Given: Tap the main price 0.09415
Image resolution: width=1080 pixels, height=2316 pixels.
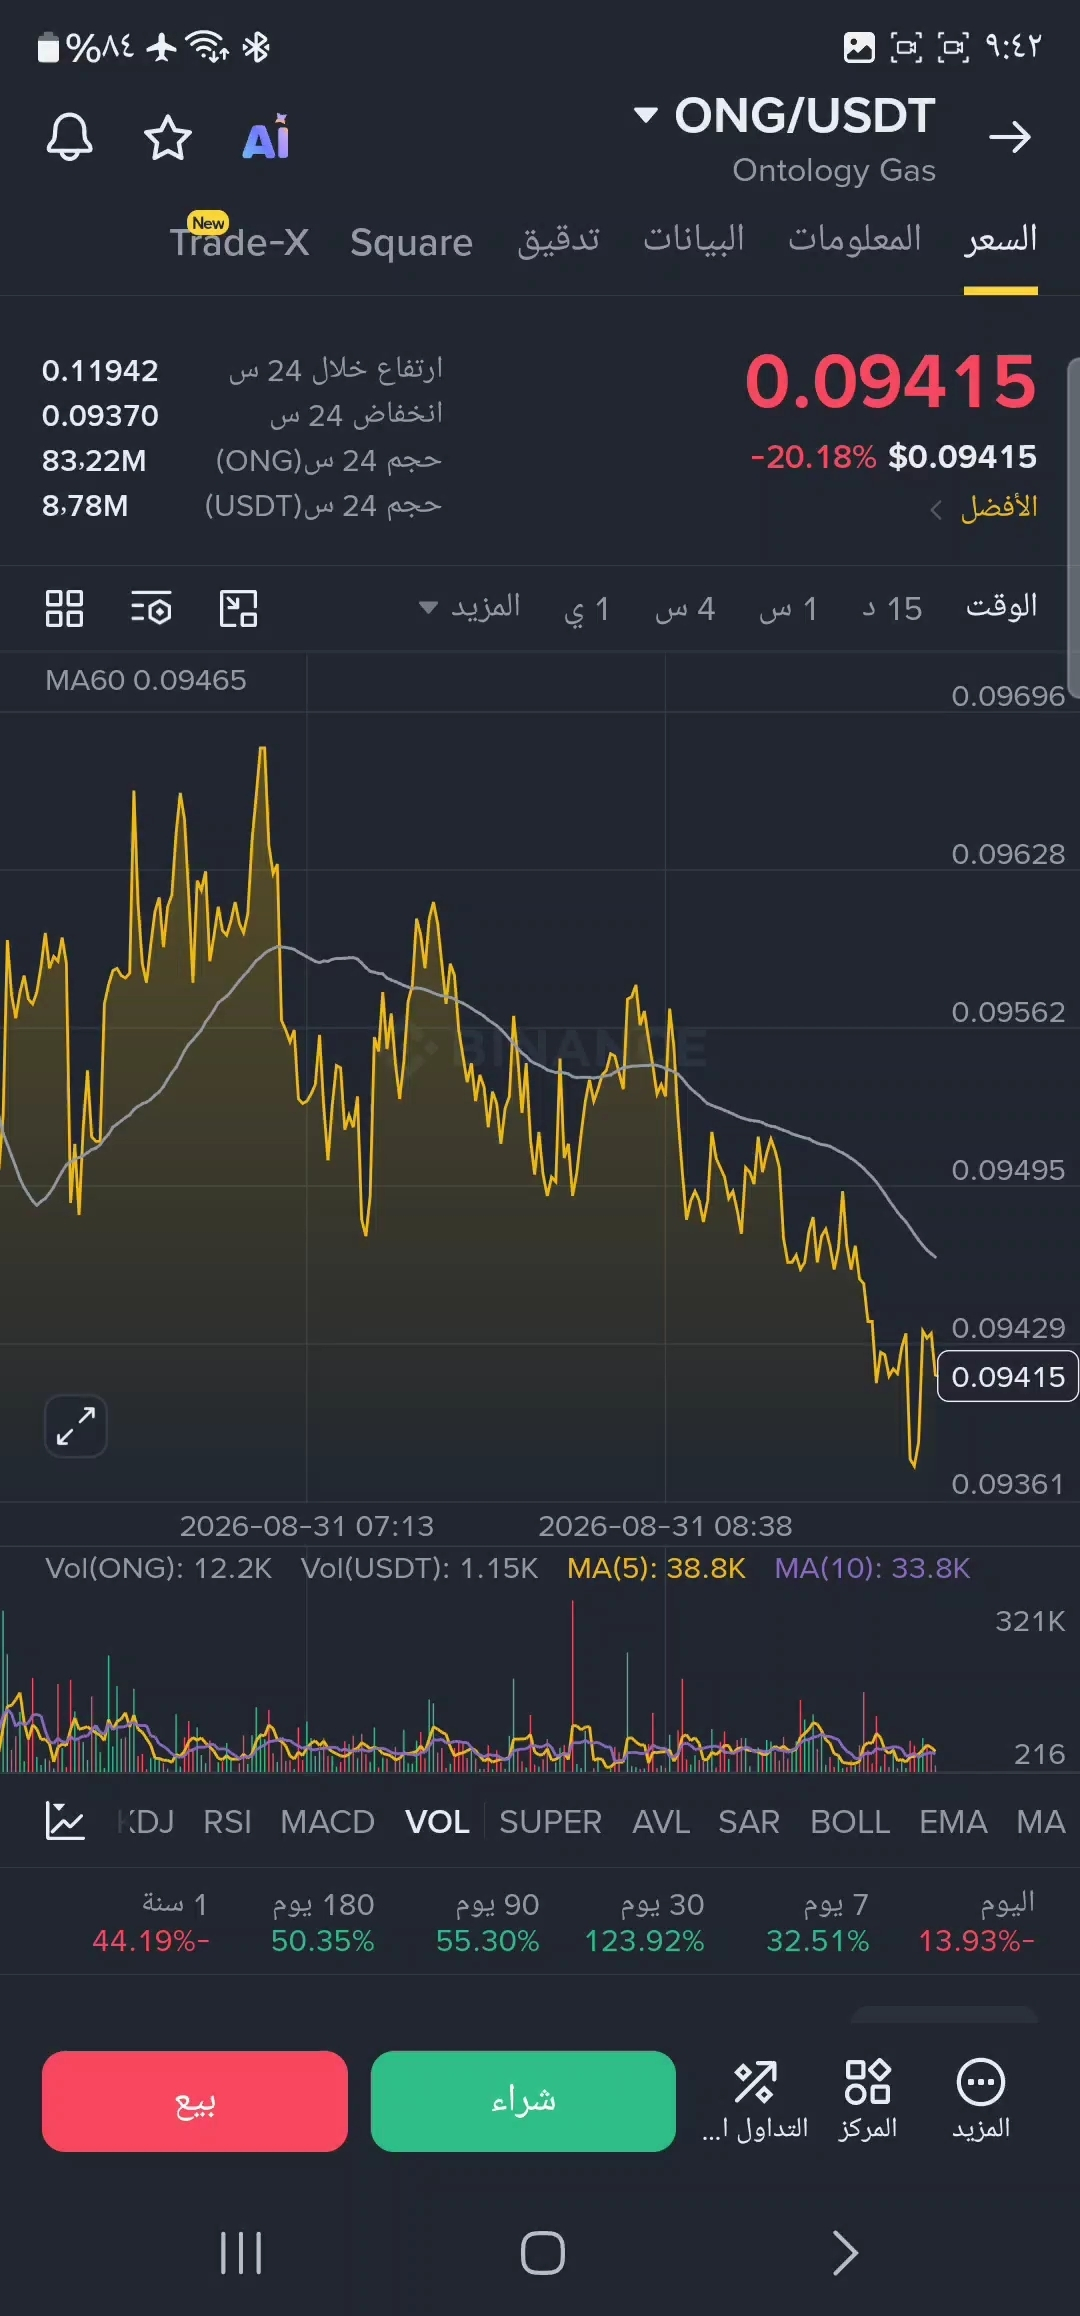Looking at the screenshot, I should (891, 381).
